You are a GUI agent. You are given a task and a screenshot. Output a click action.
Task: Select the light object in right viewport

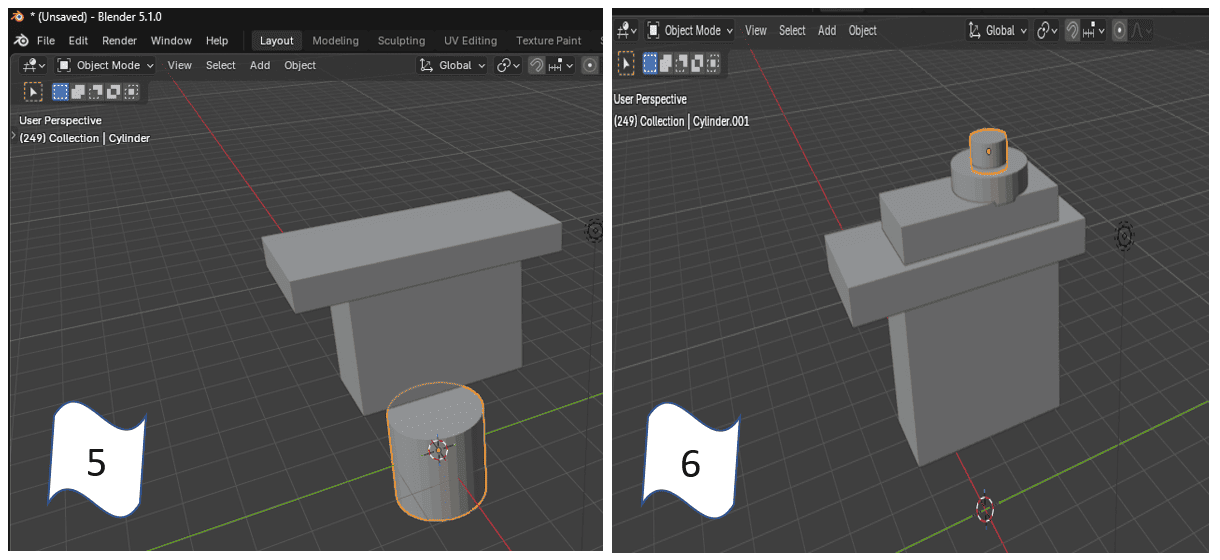pos(1124,236)
